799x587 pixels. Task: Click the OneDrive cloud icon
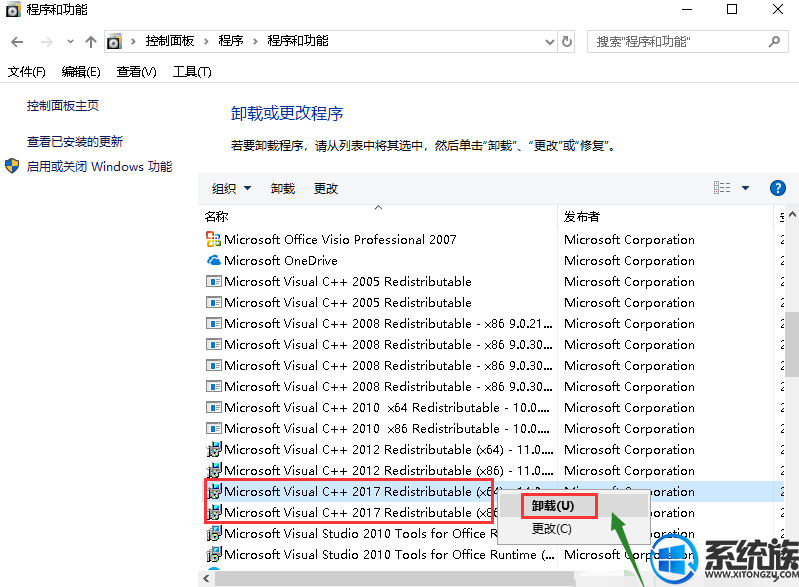tap(214, 260)
